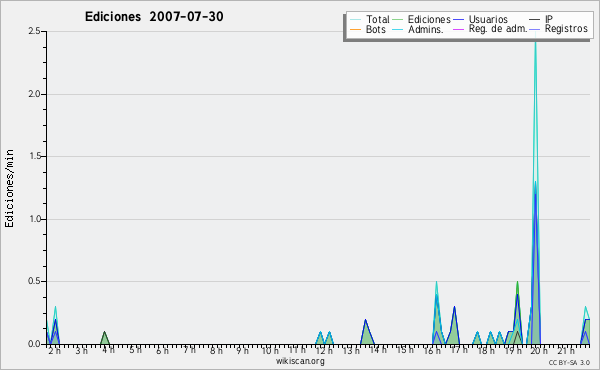Click the green peak near 19 h
Screen dimensions: 600x370
517,314
